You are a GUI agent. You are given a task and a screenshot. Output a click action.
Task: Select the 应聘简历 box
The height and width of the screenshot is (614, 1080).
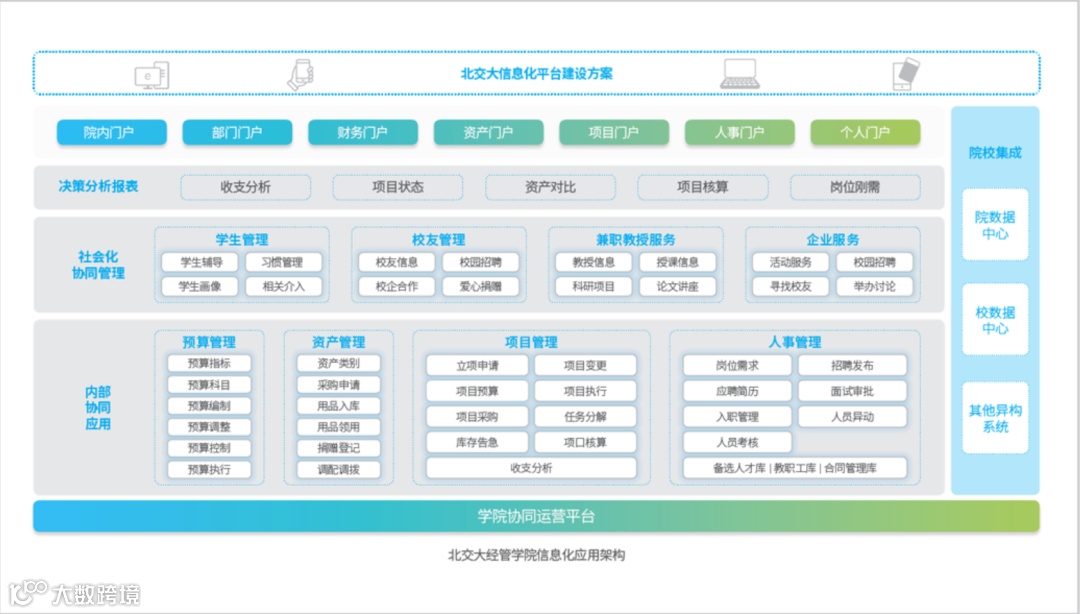(738, 391)
